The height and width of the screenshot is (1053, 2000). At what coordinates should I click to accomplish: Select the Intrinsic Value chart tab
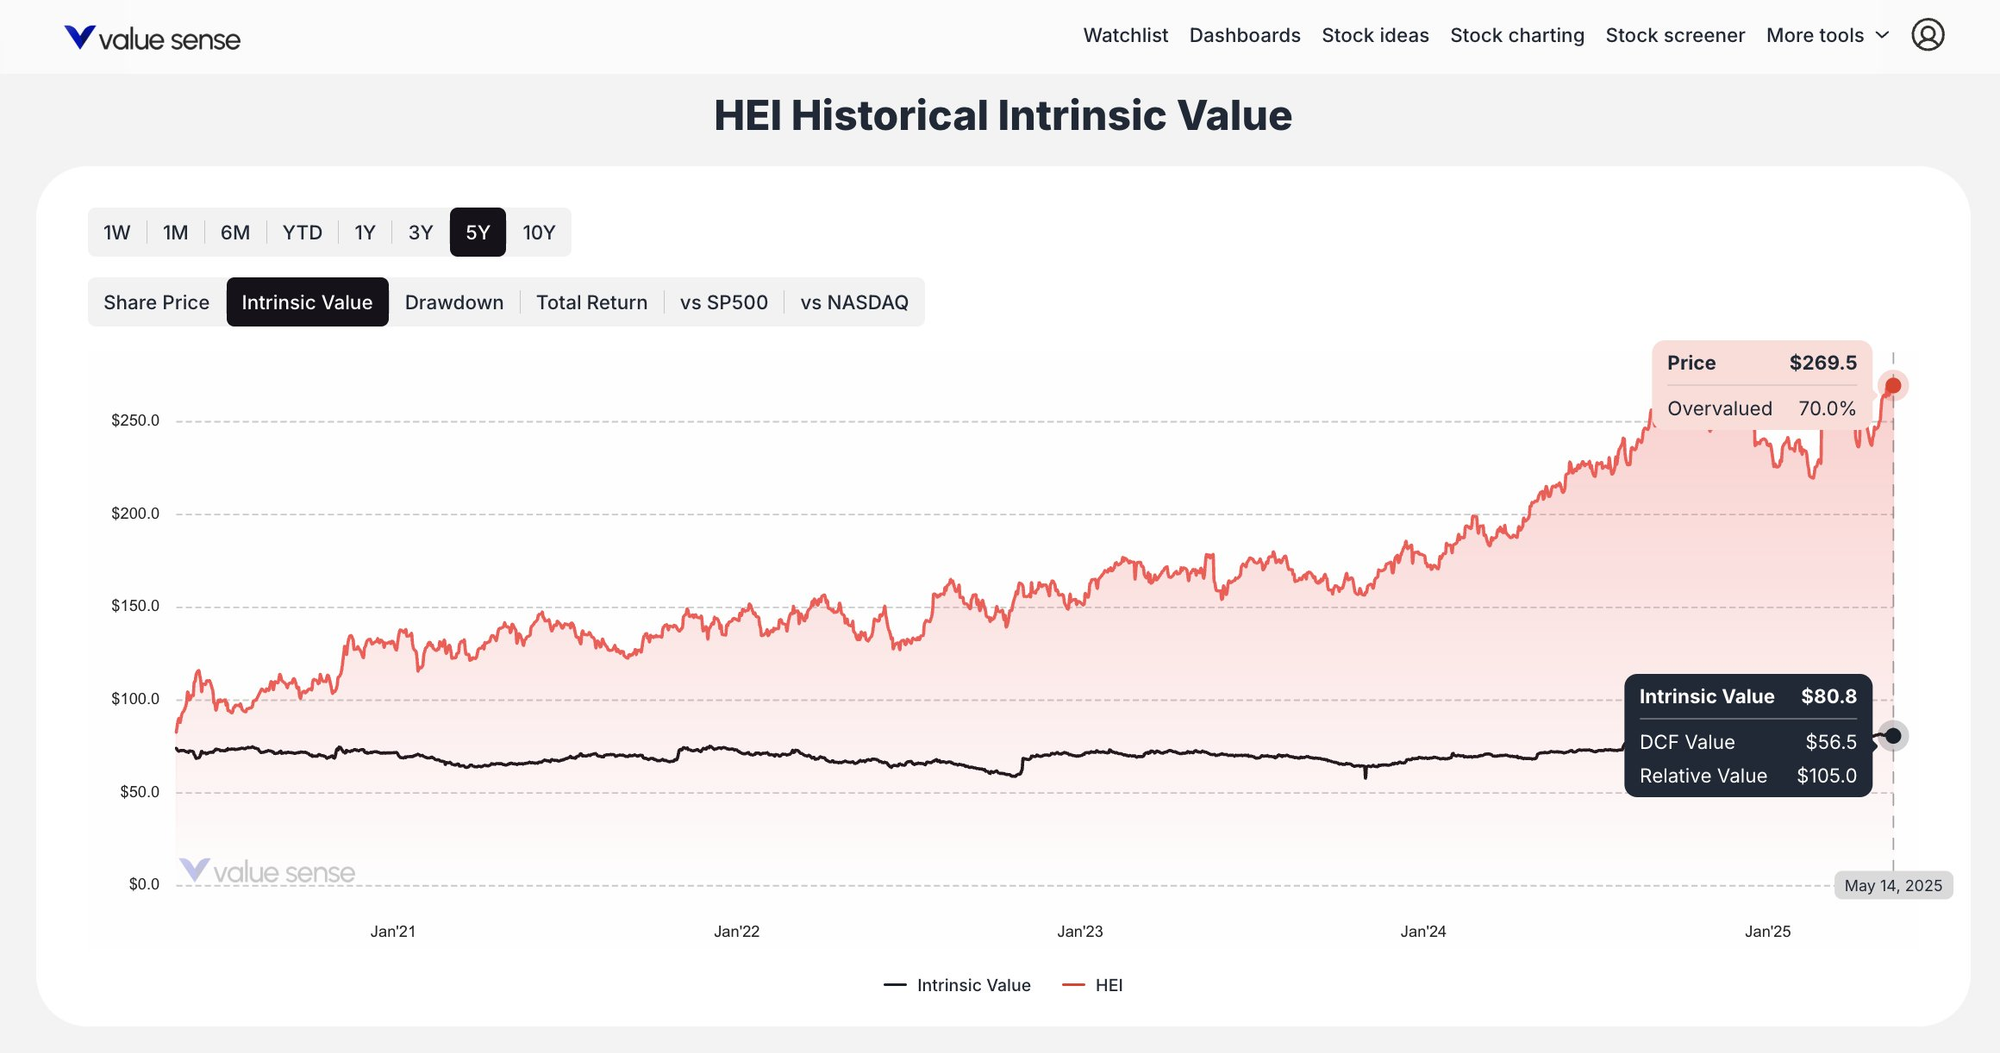[307, 302]
